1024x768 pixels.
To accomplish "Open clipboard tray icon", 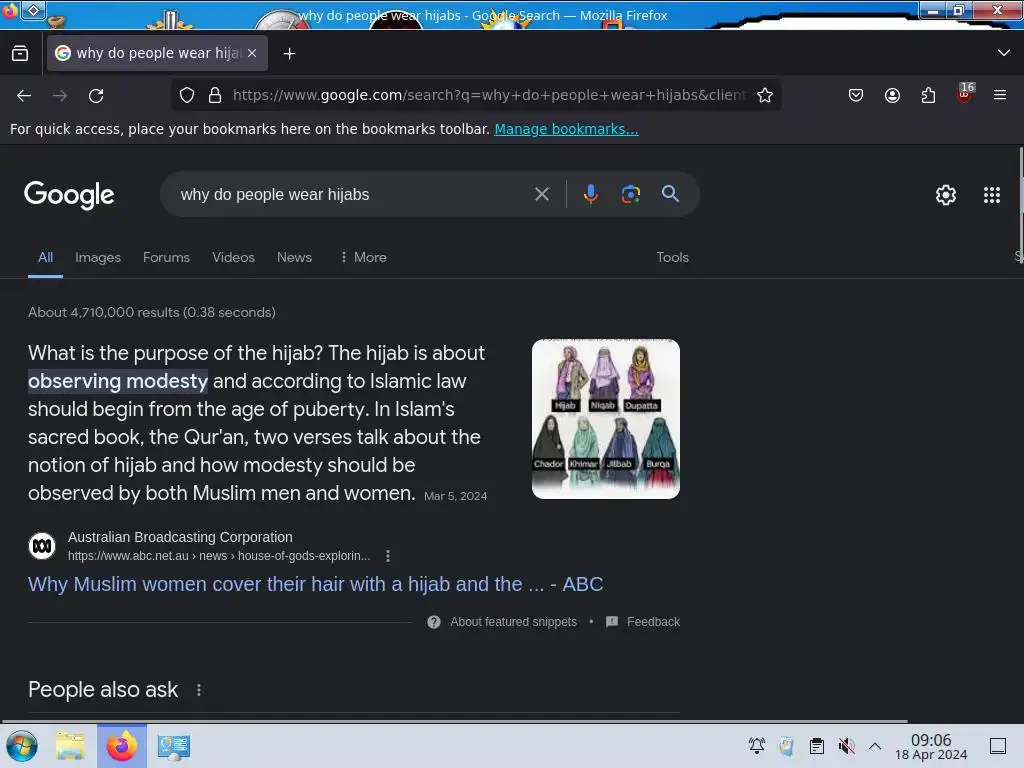I will 816,746.
